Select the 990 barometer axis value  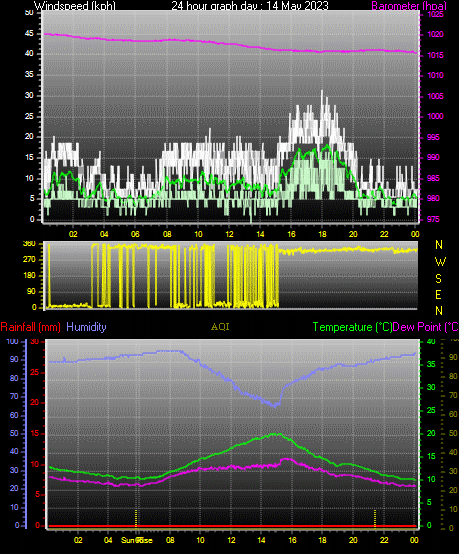[433, 157]
